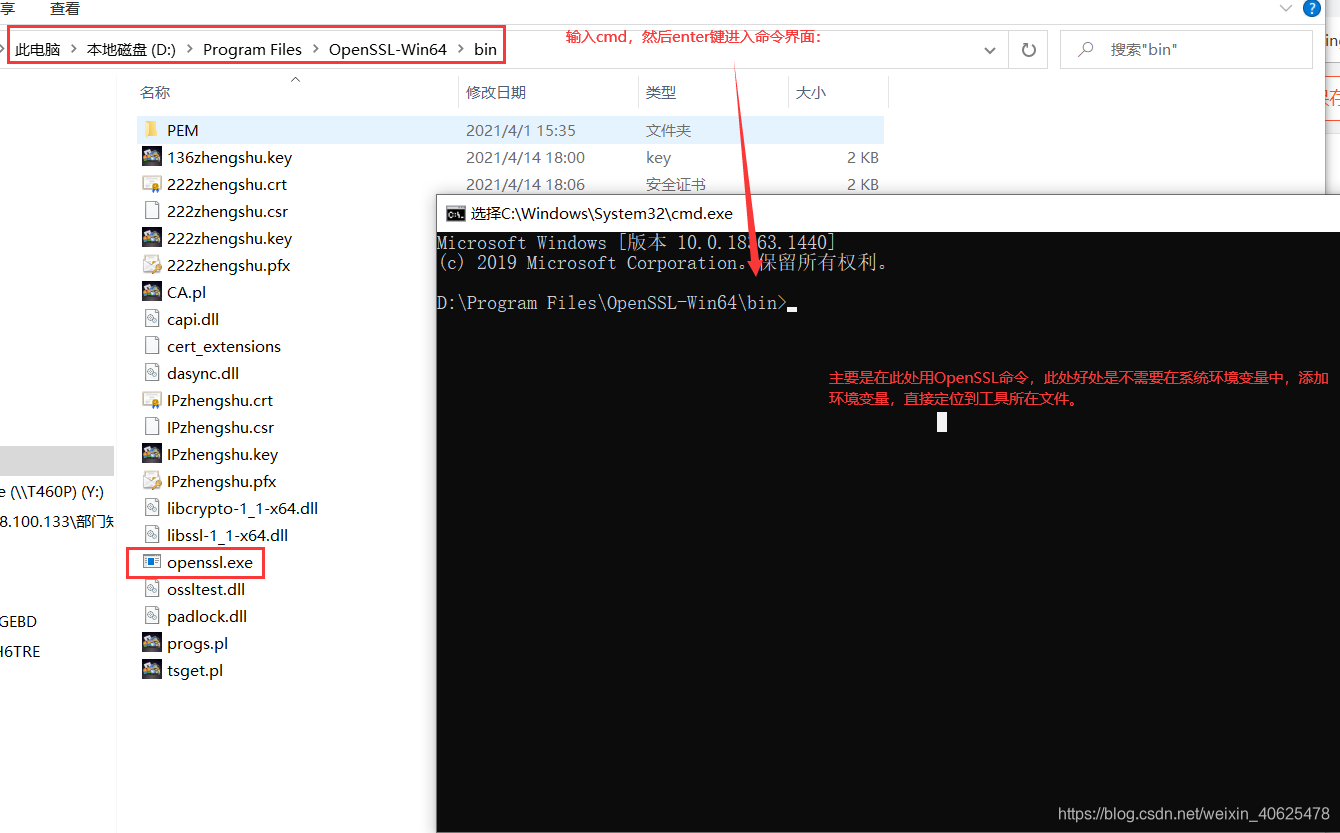1340x833 pixels.
Task: Navigate to 此电脑 in the address bar
Action: [x=40, y=49]
